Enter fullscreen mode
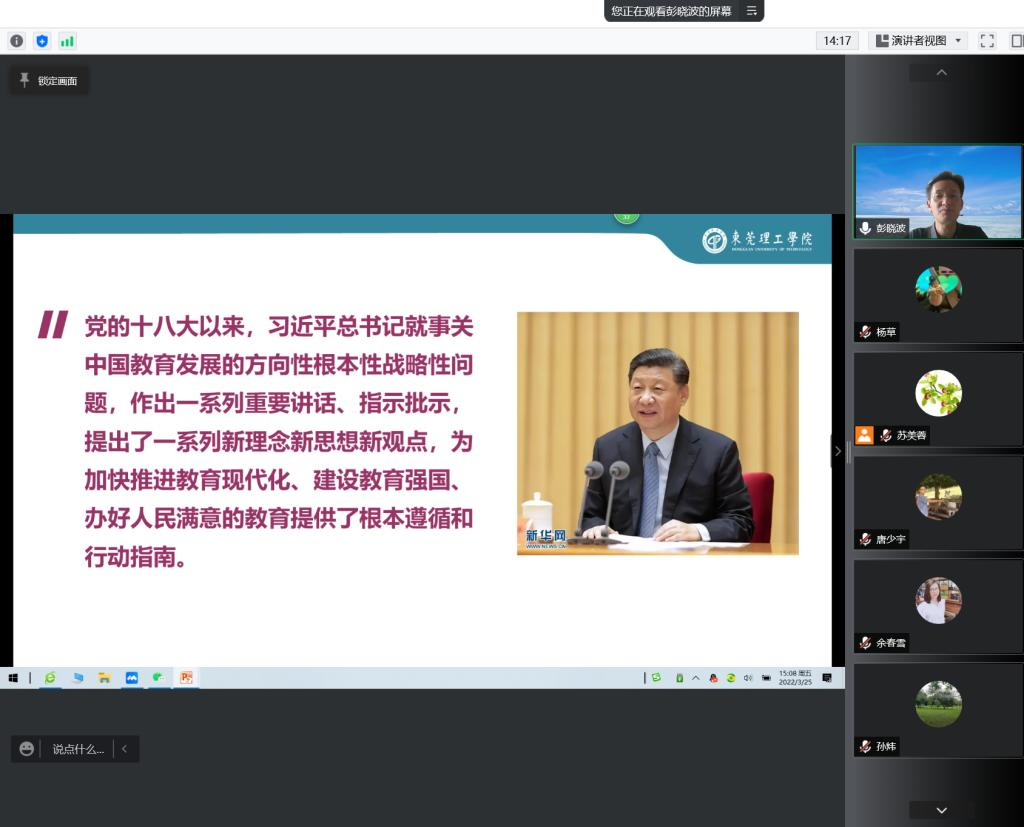1024x827 pixels. (x=987, y=41)
